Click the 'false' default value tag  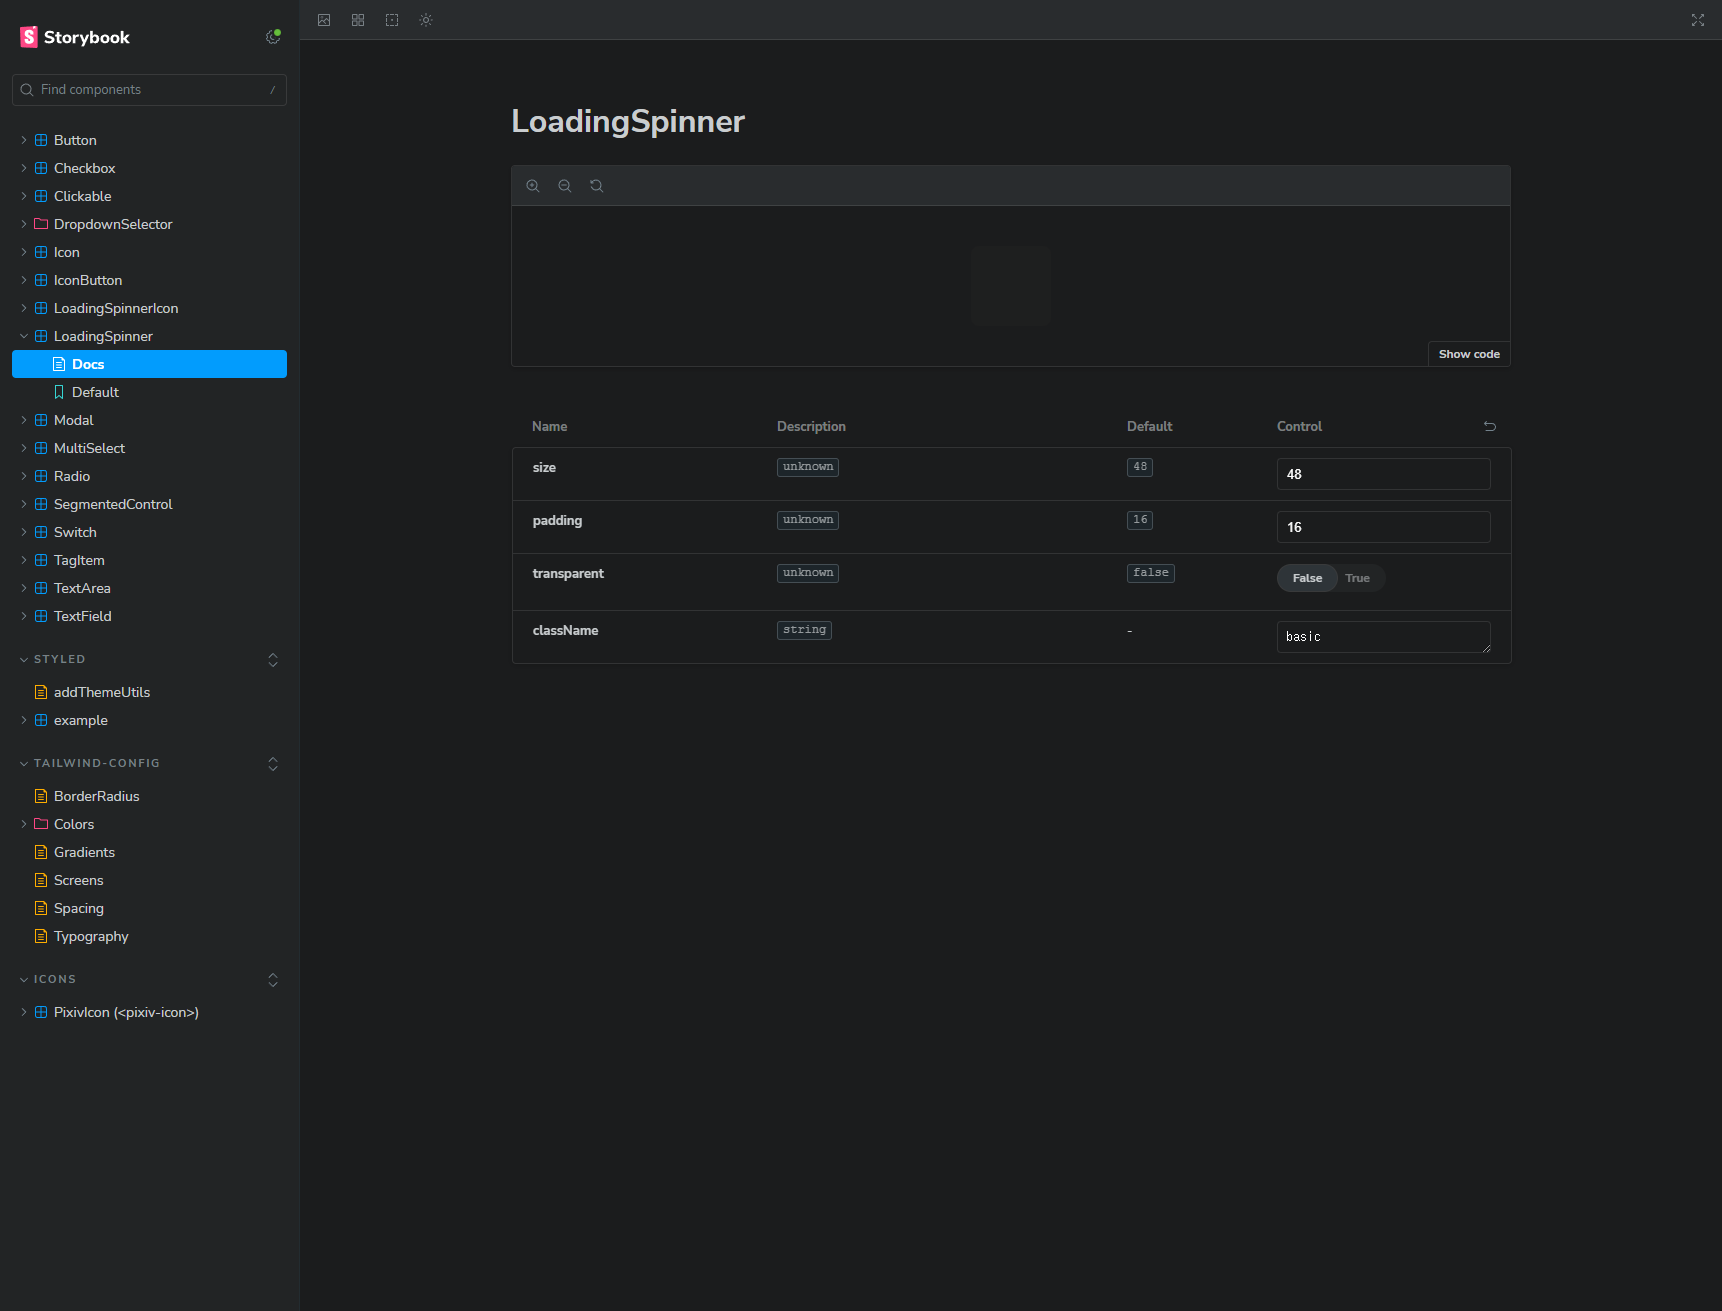tap(1151, 573)
